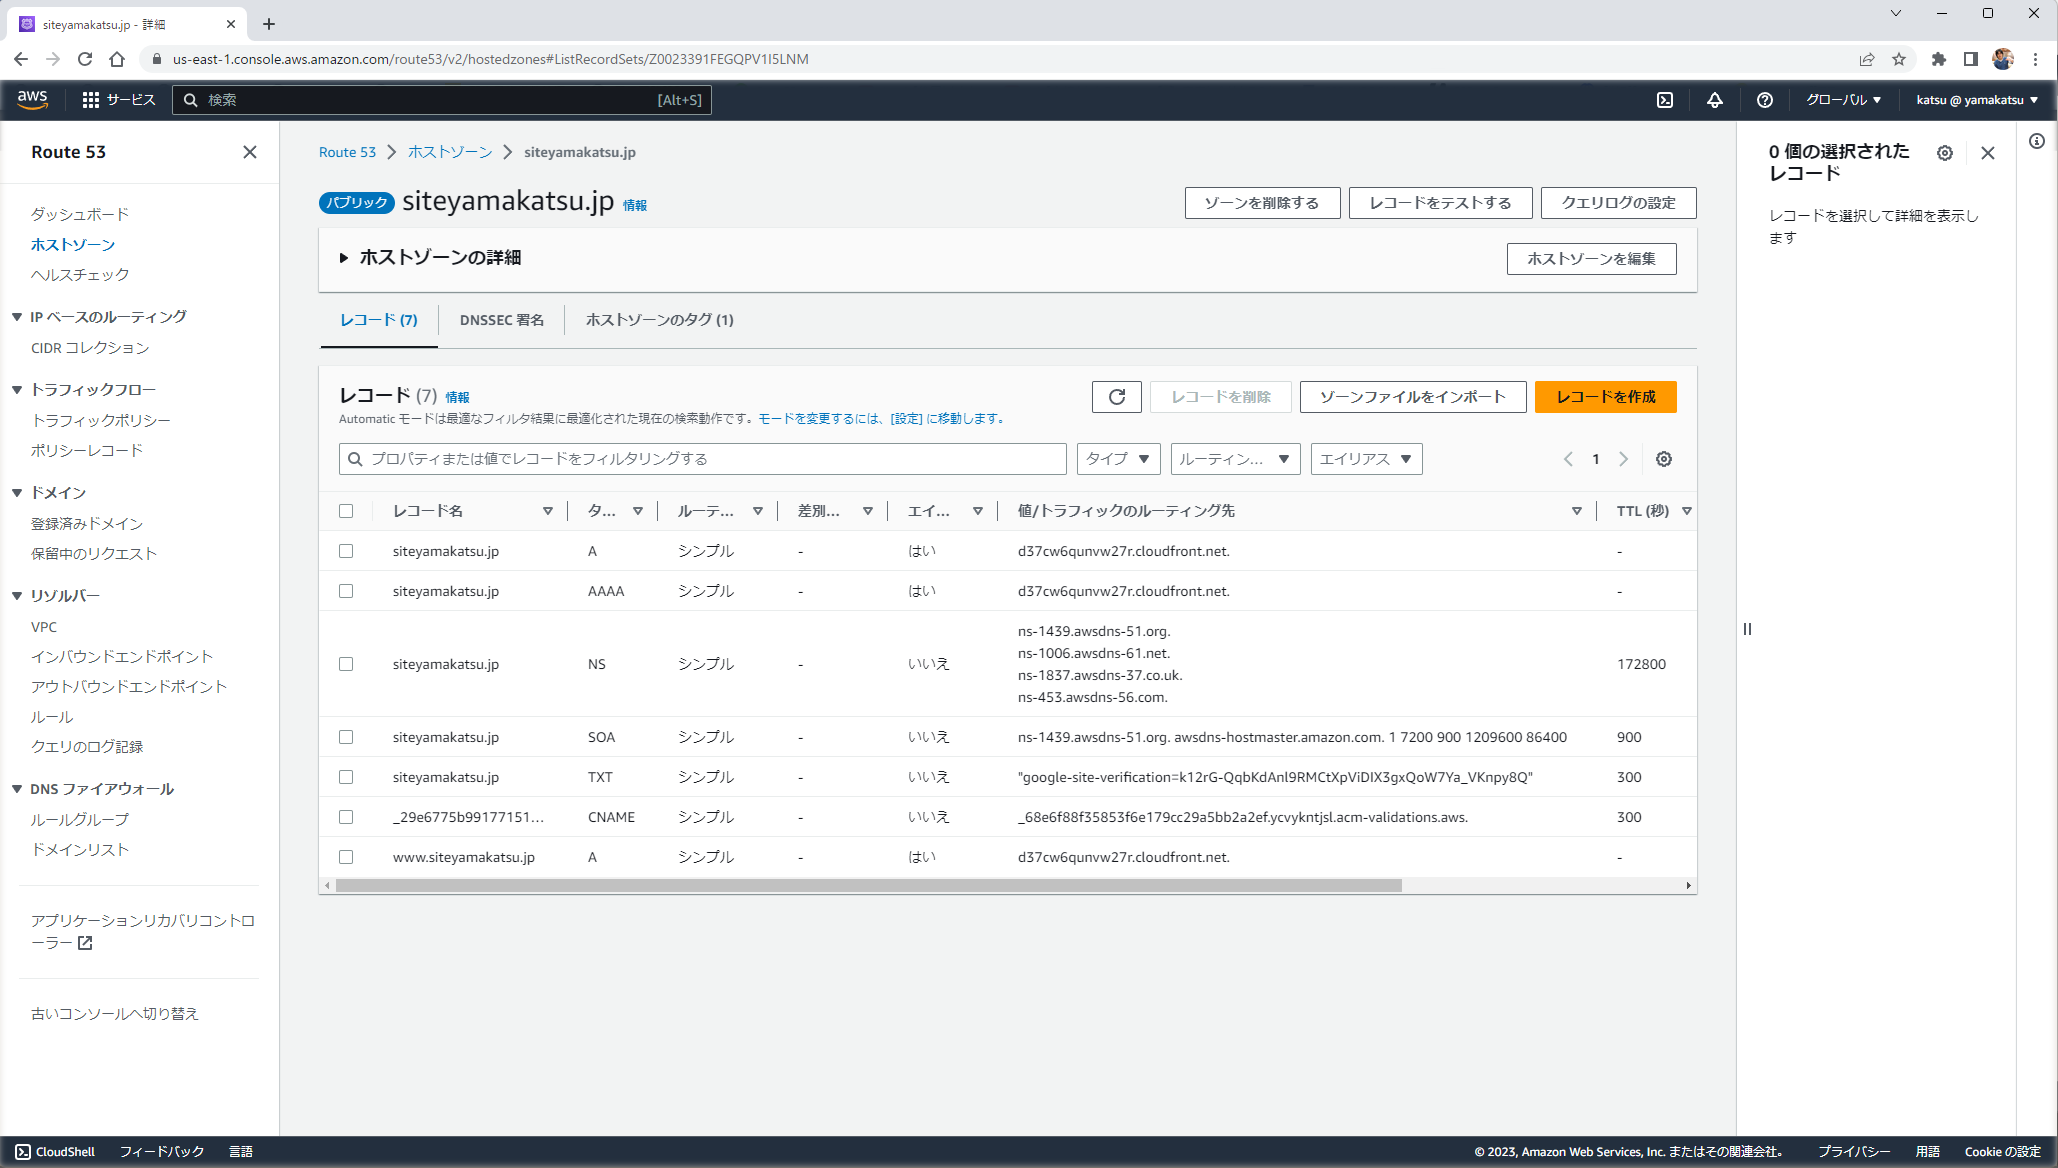
Task: Select the SOA record checkbox
Action: (x=346, y=737)
